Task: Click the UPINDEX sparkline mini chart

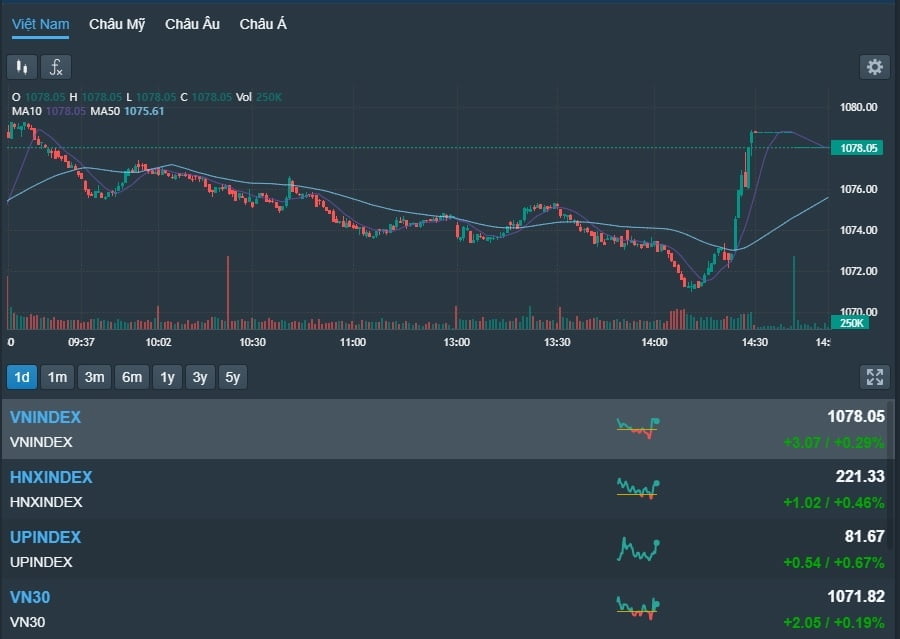Action: point(638,549)
